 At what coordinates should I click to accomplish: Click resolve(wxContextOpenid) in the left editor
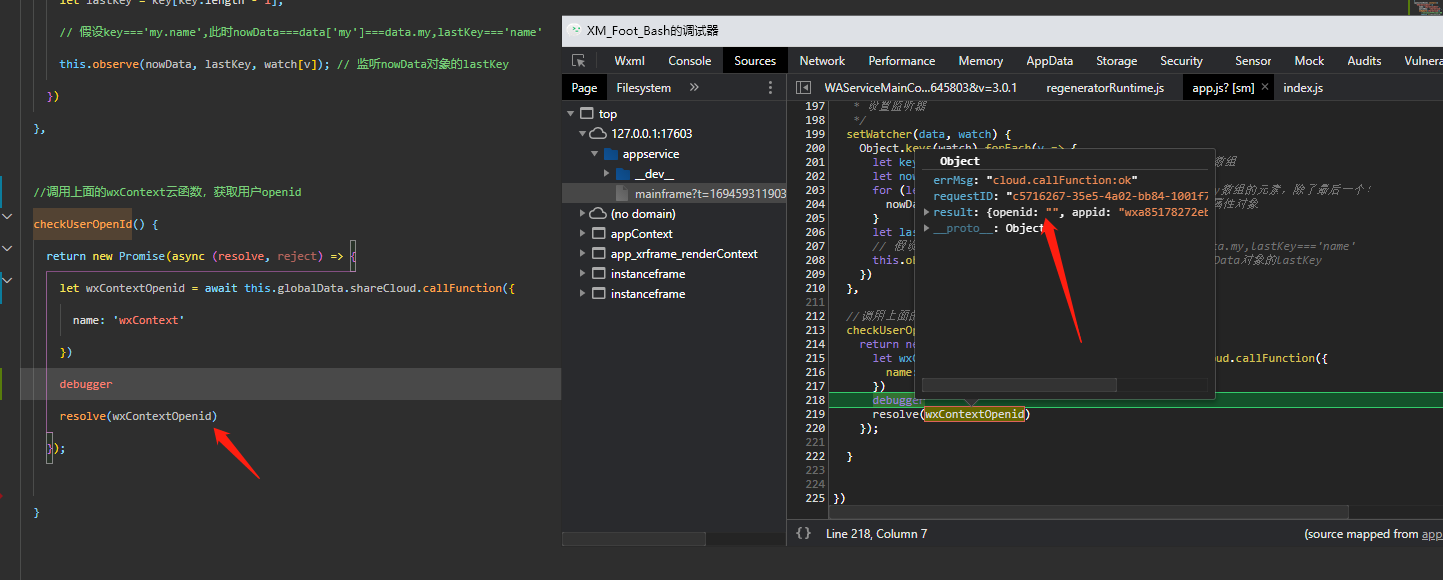click(138, 416)
